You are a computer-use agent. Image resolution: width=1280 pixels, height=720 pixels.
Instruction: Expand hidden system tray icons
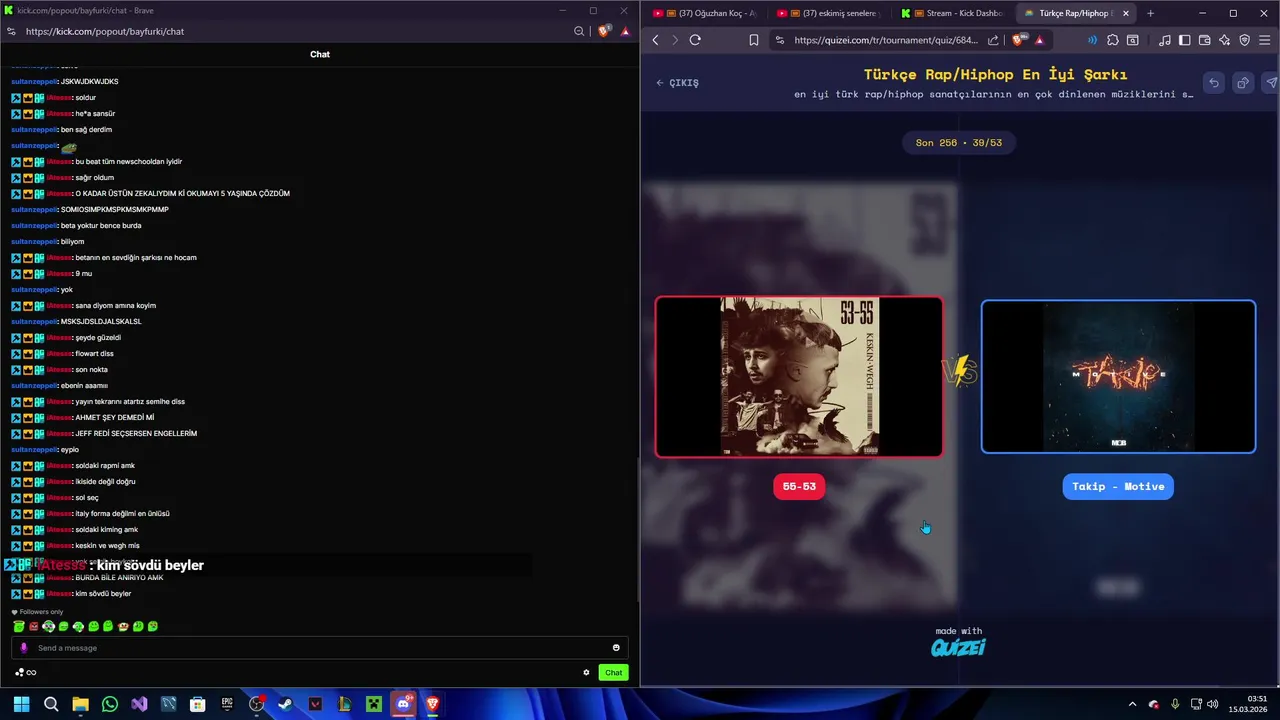point(1132,704)
